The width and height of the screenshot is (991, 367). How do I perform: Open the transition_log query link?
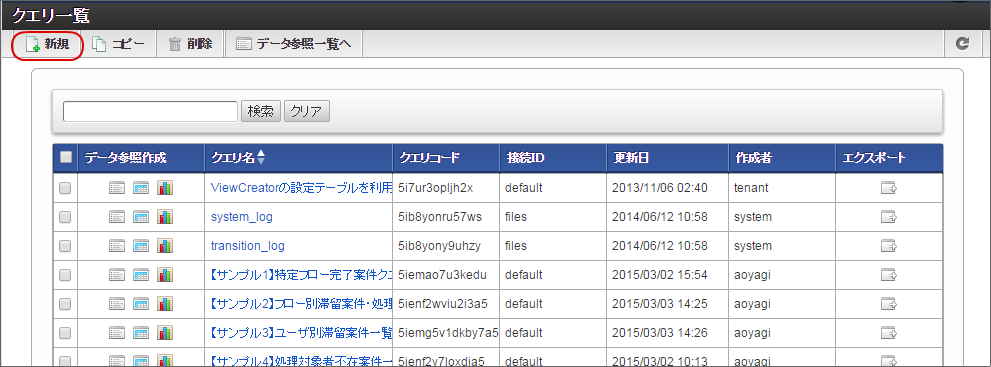248,246
